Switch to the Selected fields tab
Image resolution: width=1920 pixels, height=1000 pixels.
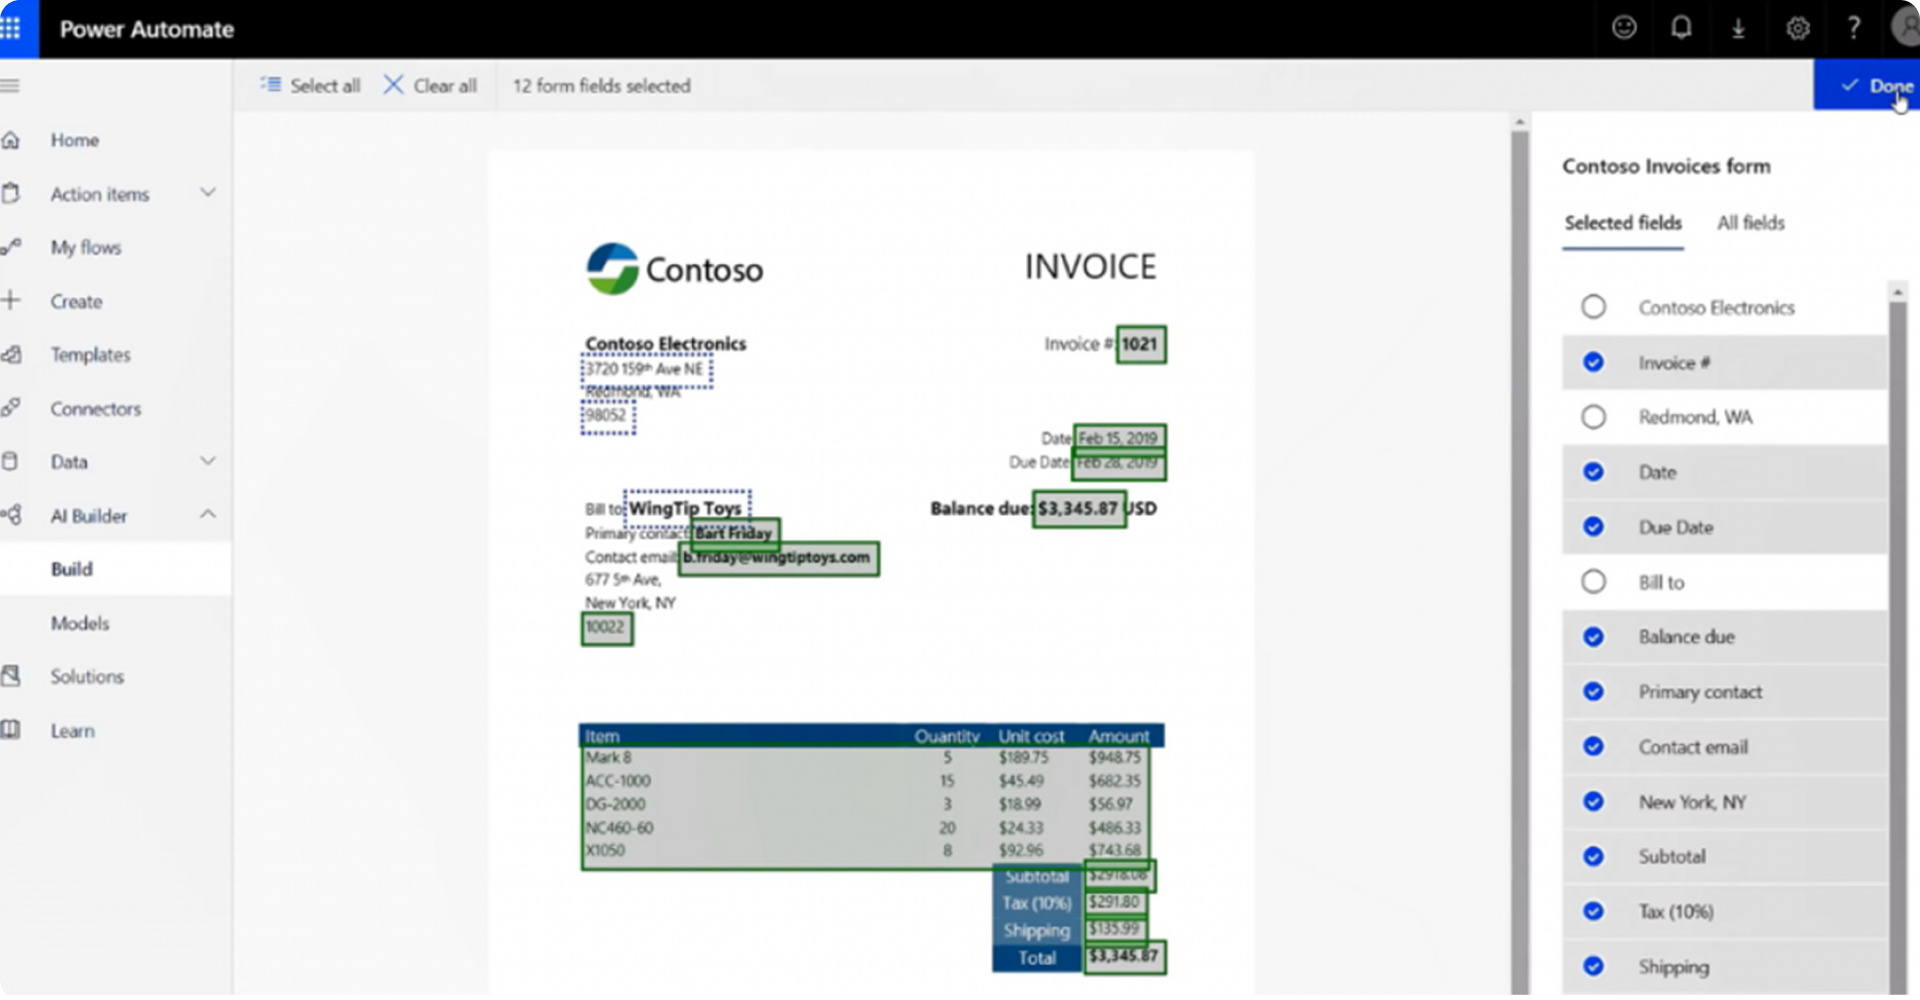click(1623, 223)
